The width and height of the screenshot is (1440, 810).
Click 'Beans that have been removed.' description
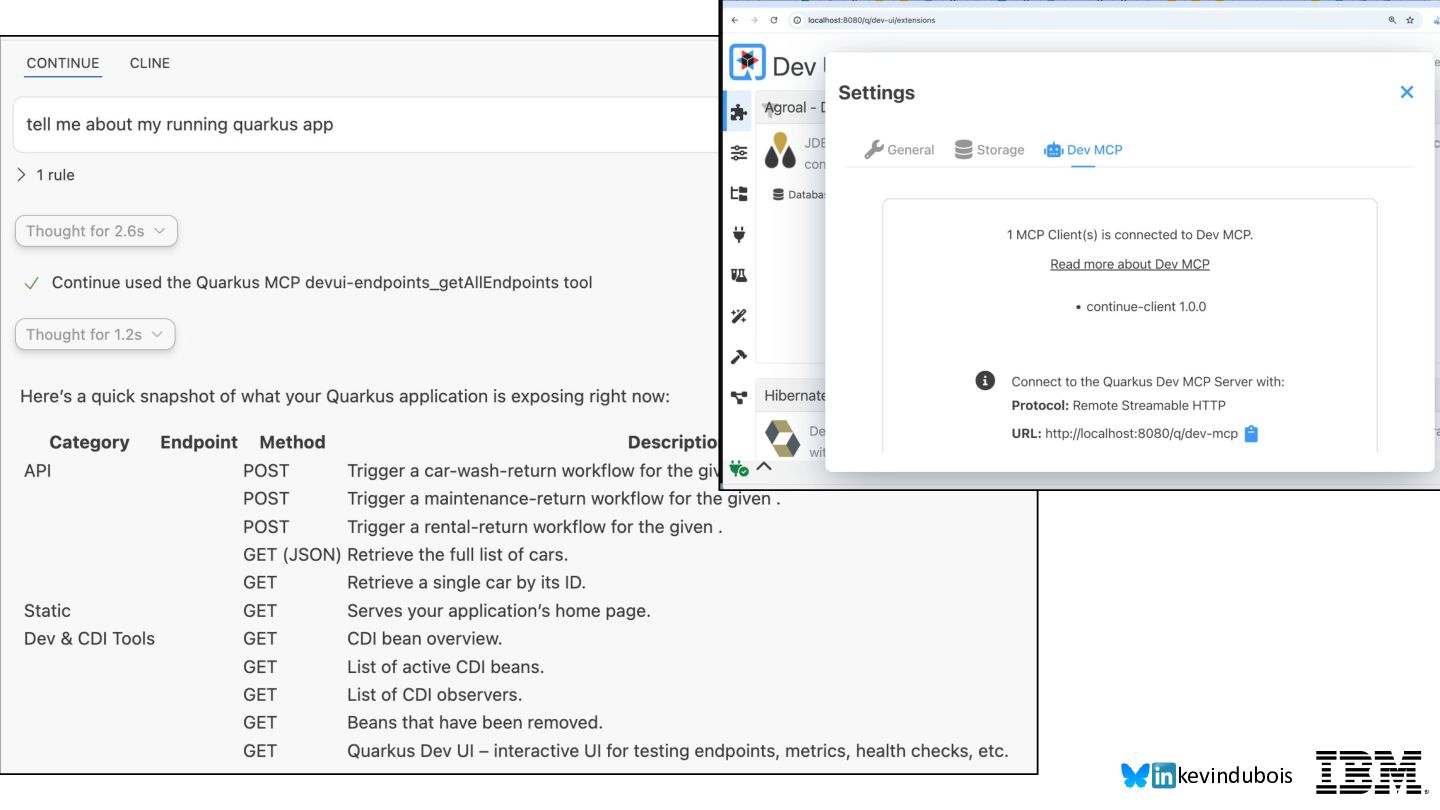(475, 722)
